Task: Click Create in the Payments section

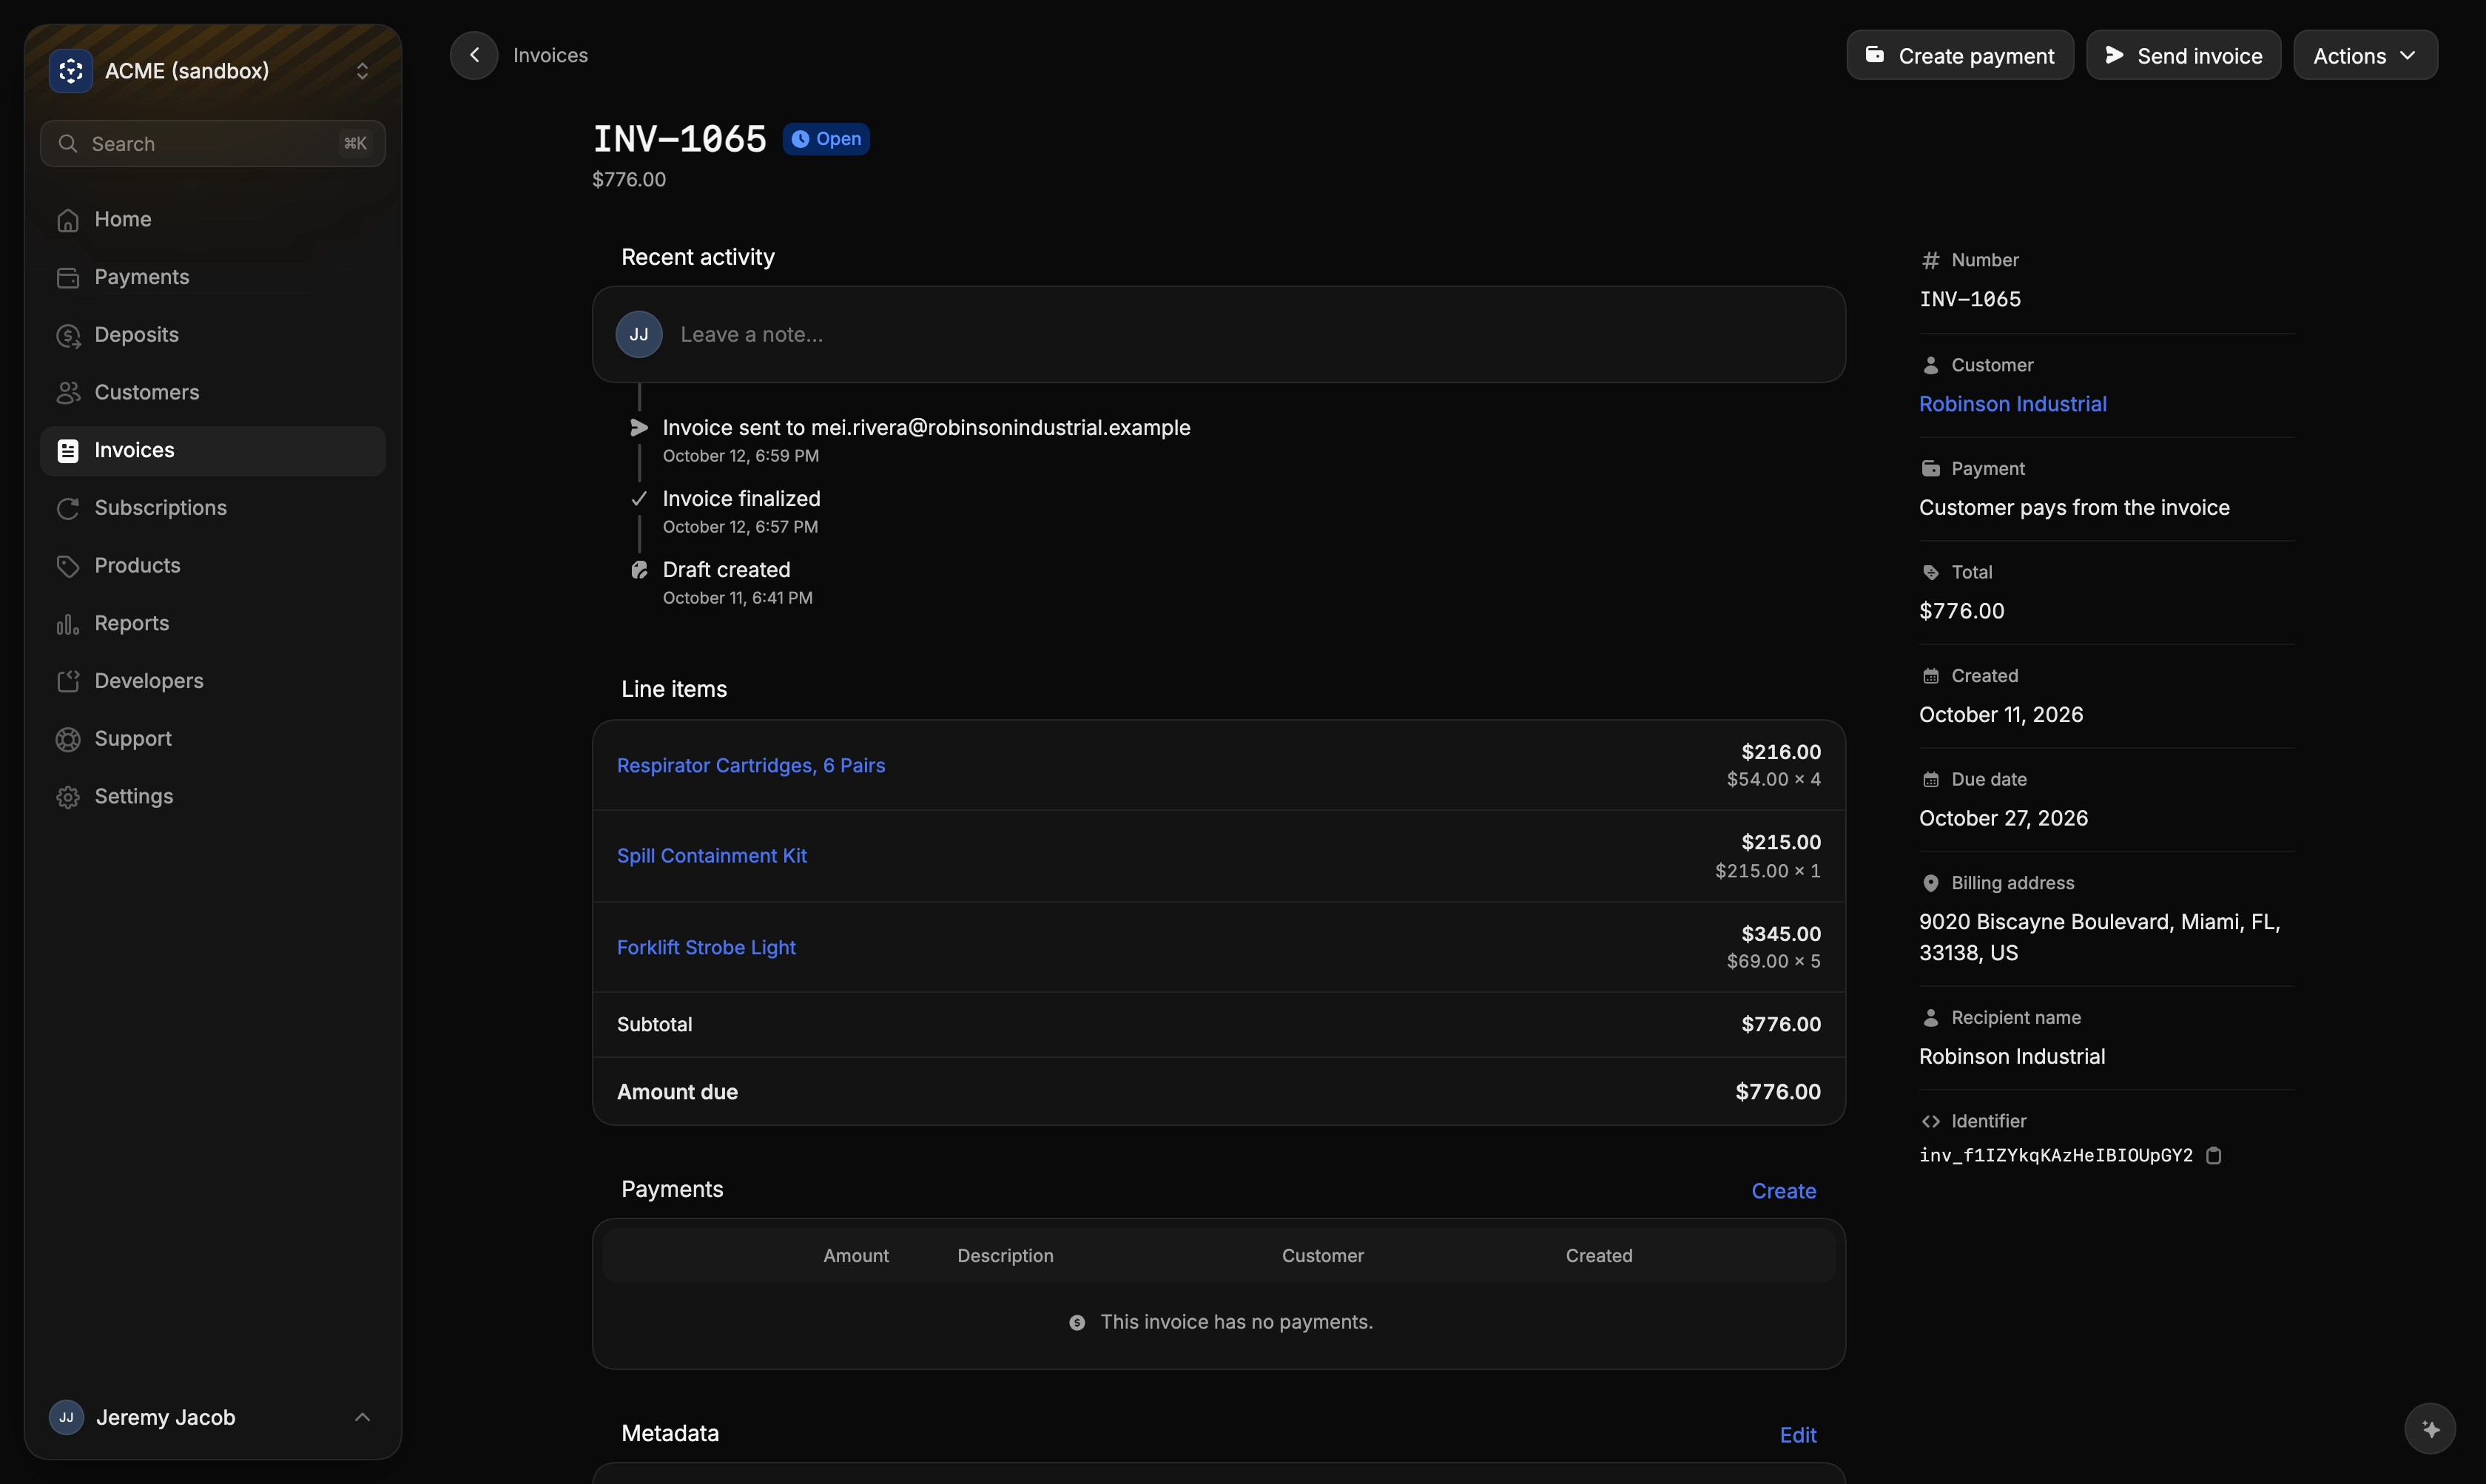Action: pos(1783,1191)
